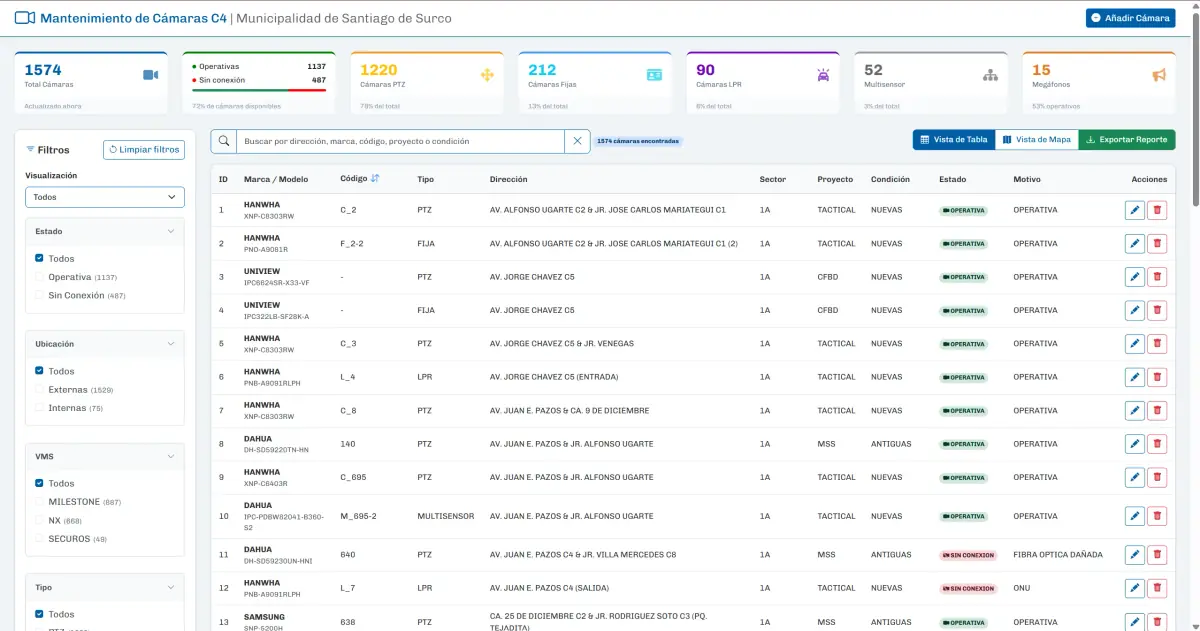Click the Megáfonos megaphone icon
Image resolution: width=1200 pixels, height=631 pixels.
1158,75
